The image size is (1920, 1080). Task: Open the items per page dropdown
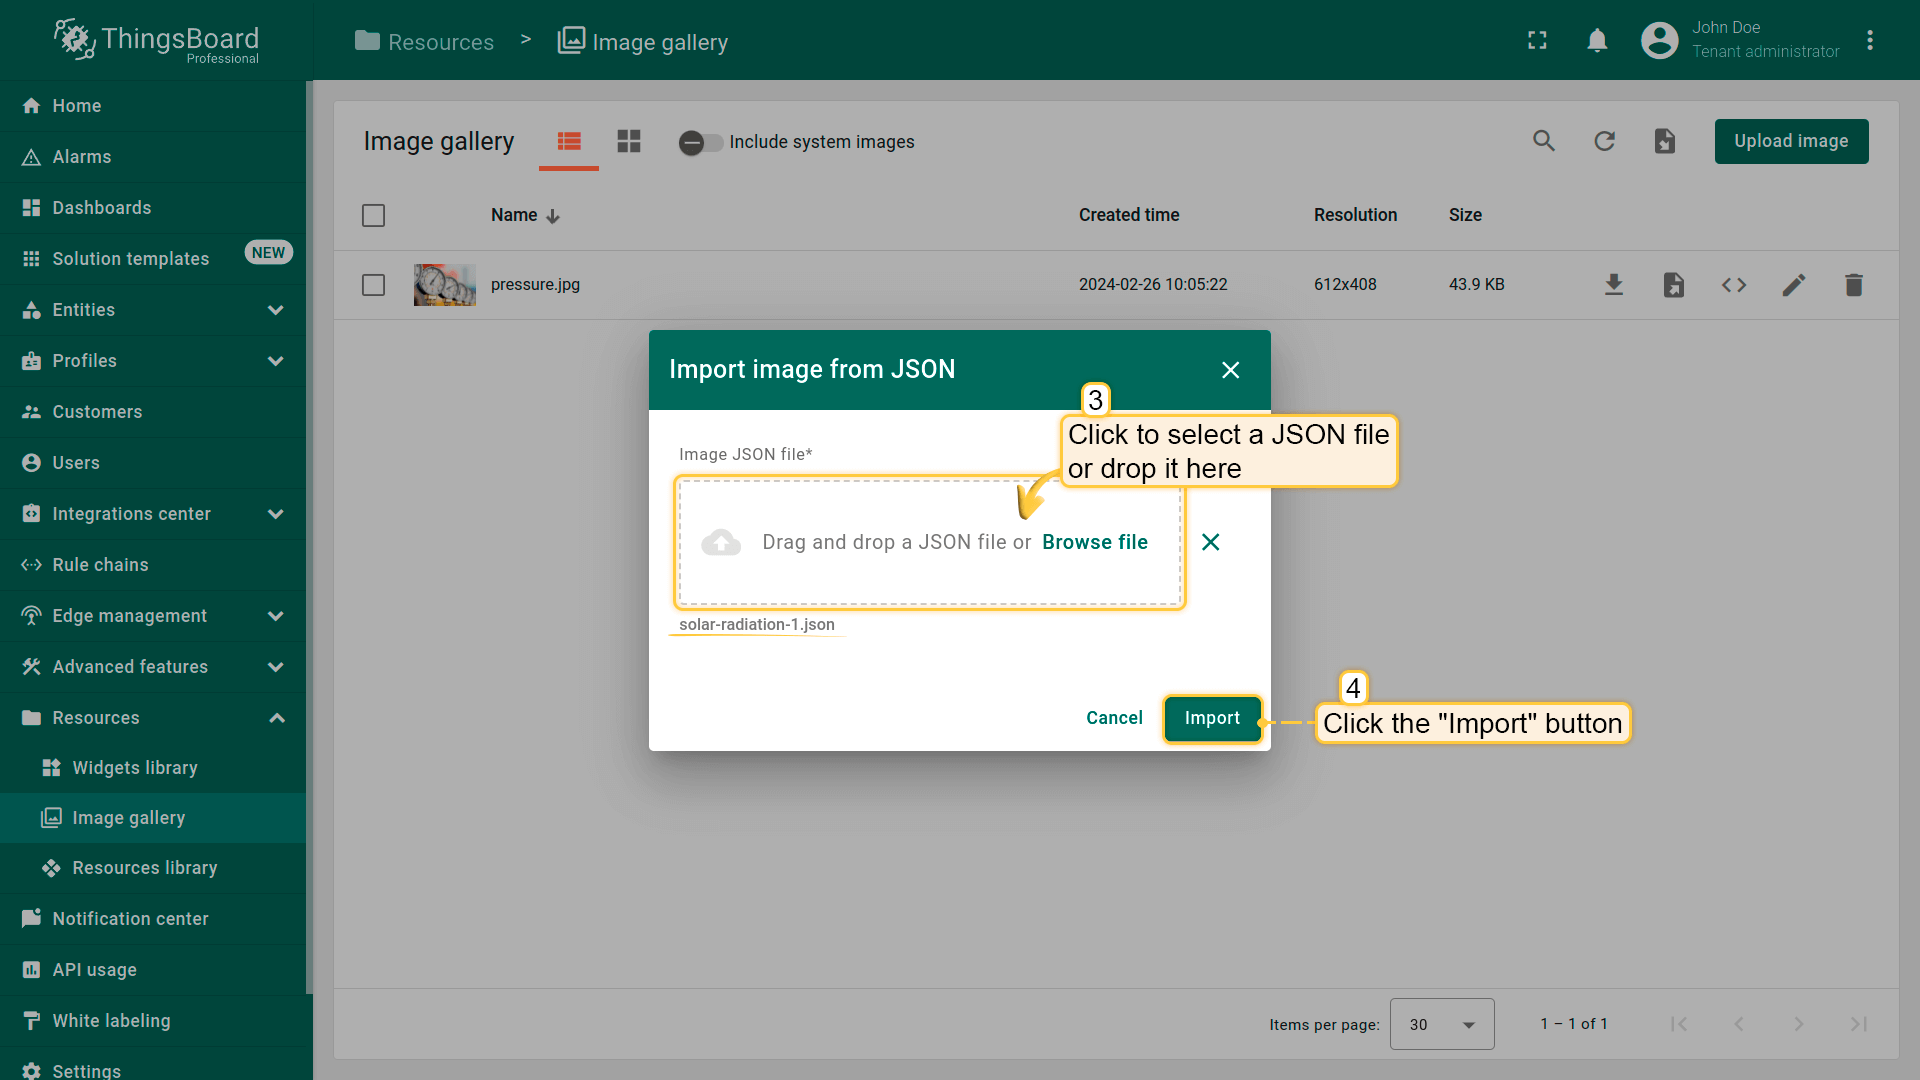click(1441, 1024)
